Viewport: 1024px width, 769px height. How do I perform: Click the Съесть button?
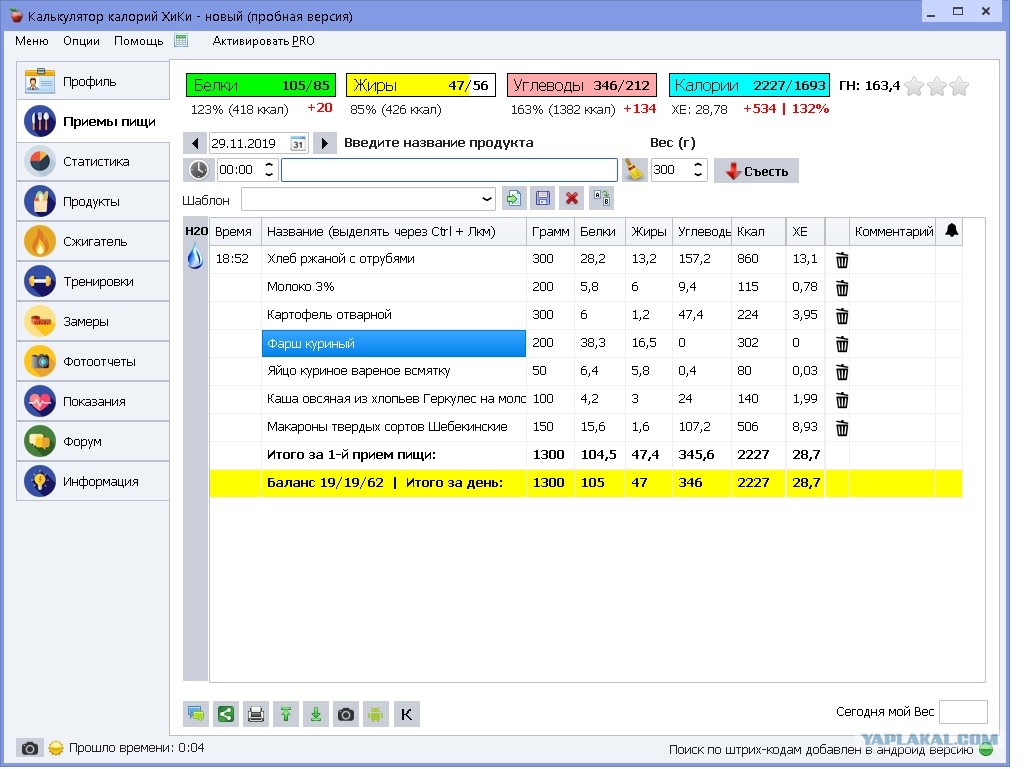(756, 171)
